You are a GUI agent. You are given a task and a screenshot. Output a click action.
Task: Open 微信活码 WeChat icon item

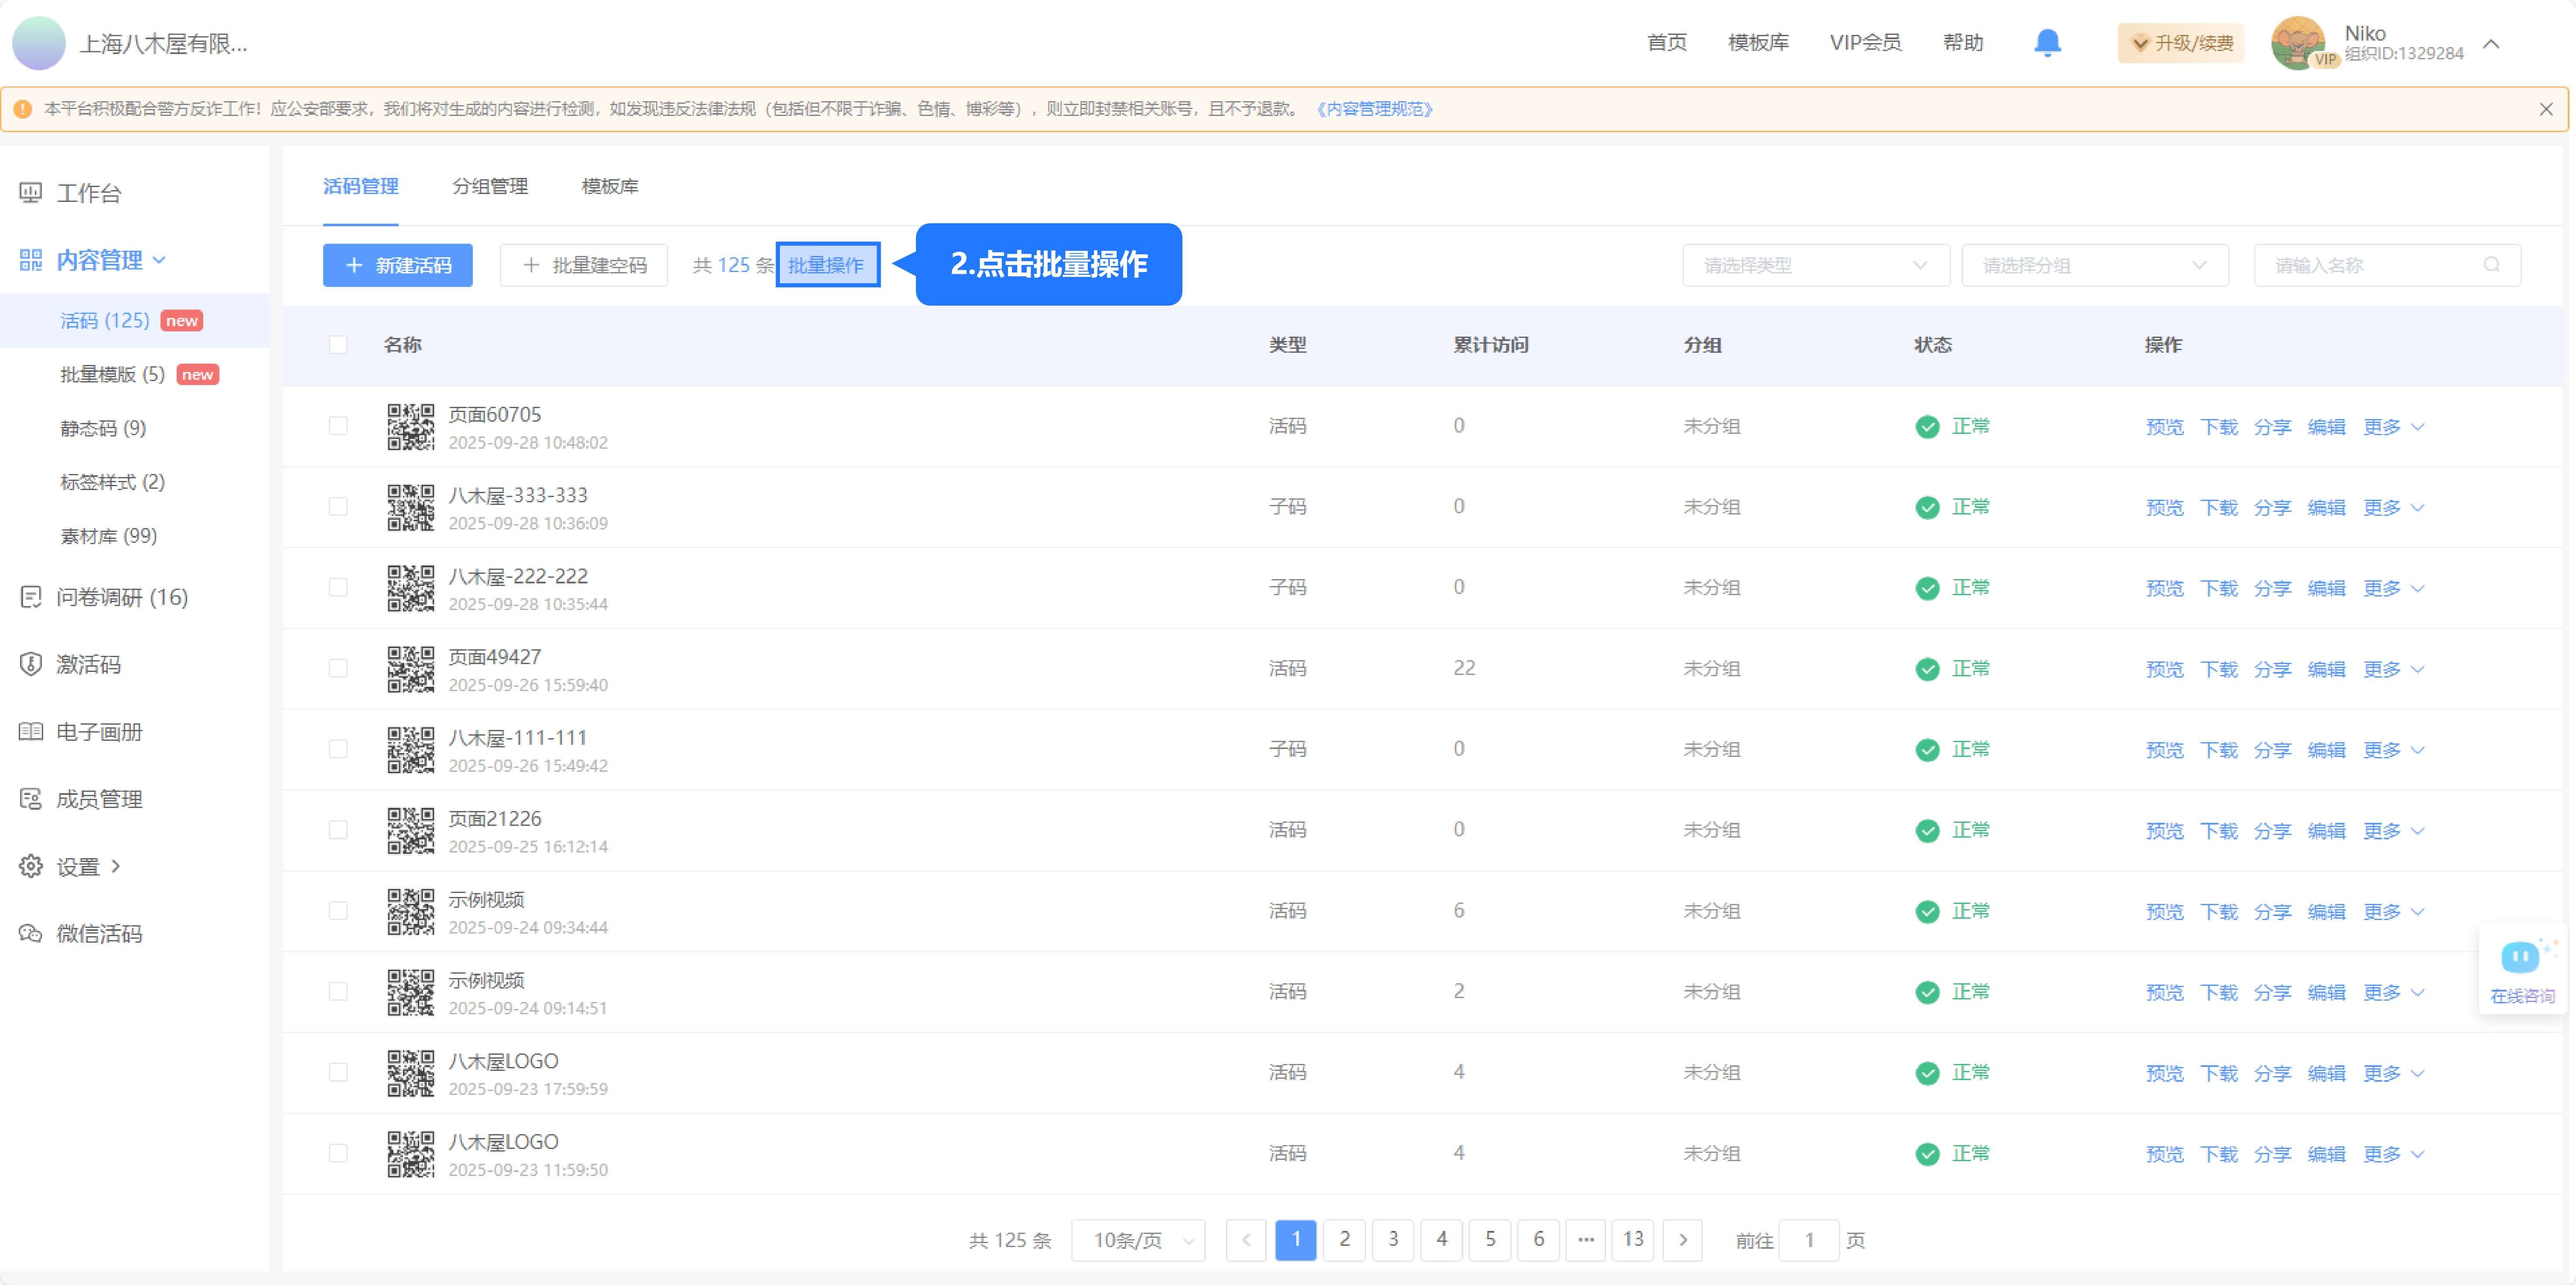(31, 934)
